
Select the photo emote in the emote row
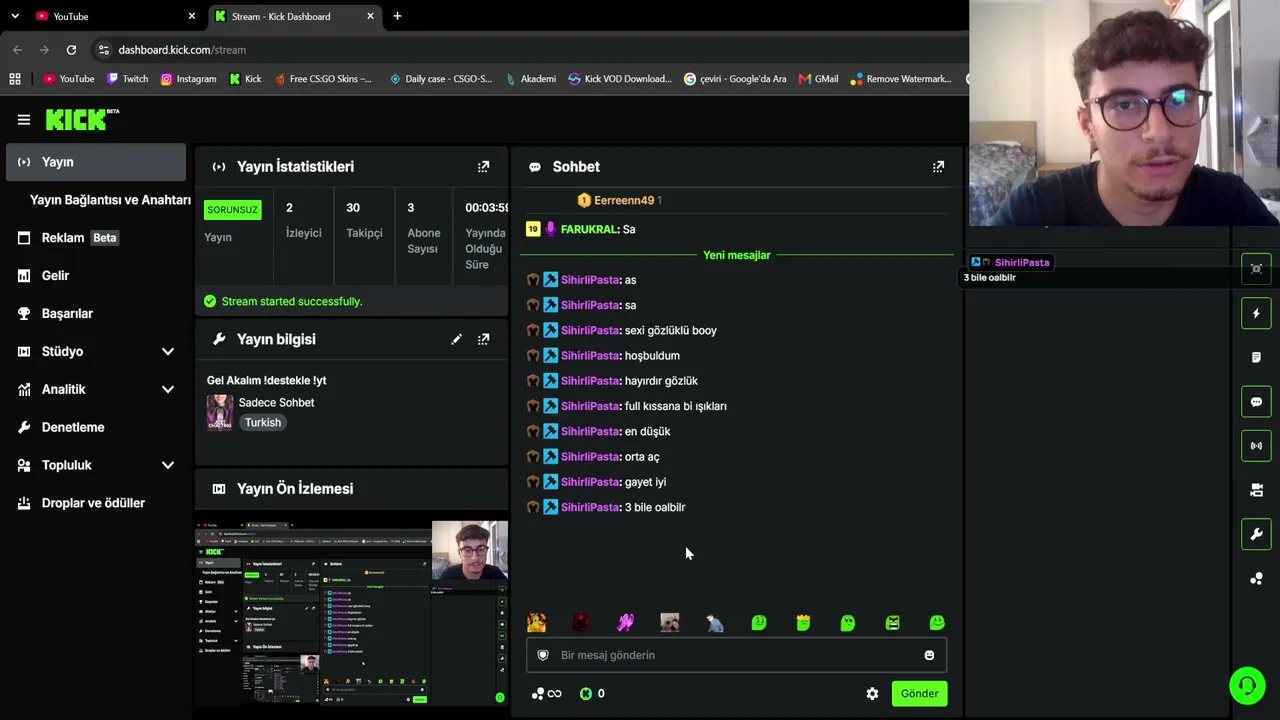(x=670, y=623)
